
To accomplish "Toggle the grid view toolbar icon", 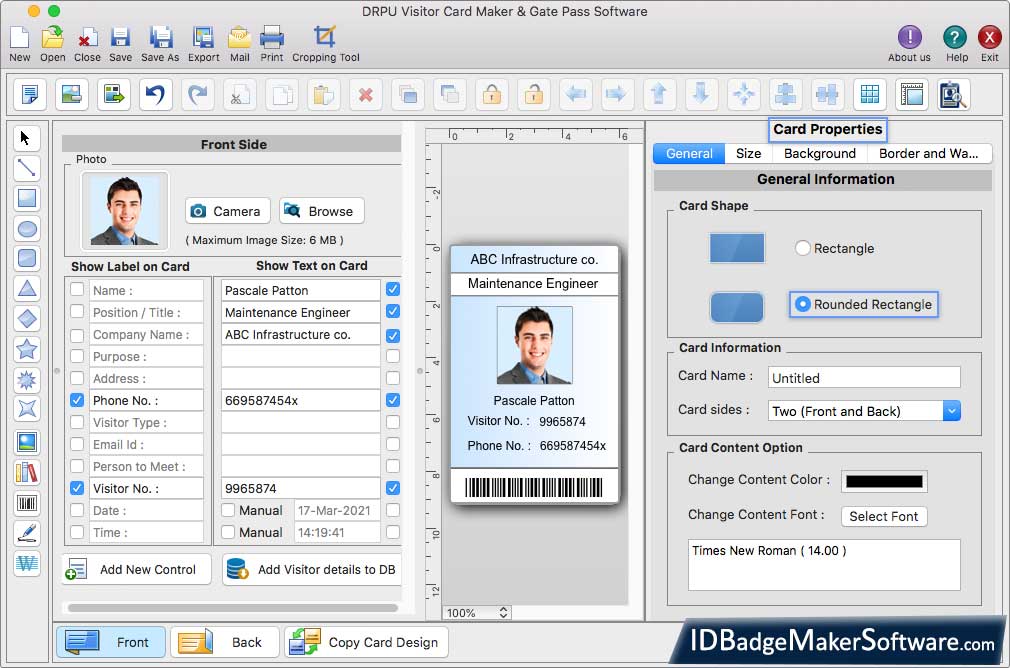I will [x=870, y=95].
